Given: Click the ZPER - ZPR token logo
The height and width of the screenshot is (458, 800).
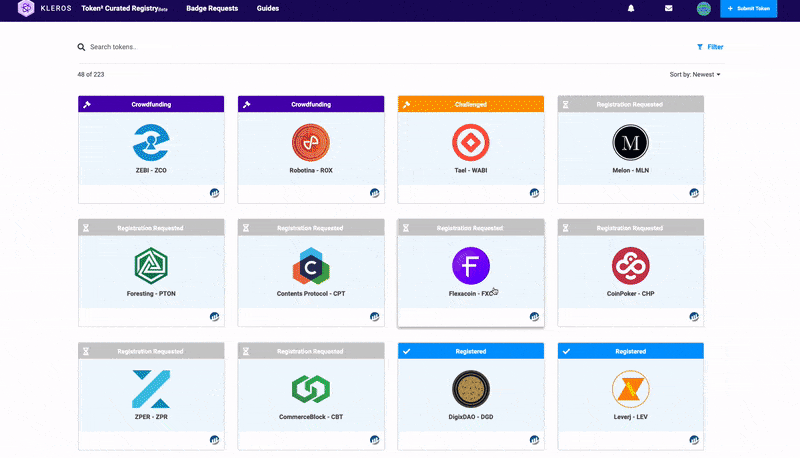Looking at the screenshot, I should click(151, 389).
